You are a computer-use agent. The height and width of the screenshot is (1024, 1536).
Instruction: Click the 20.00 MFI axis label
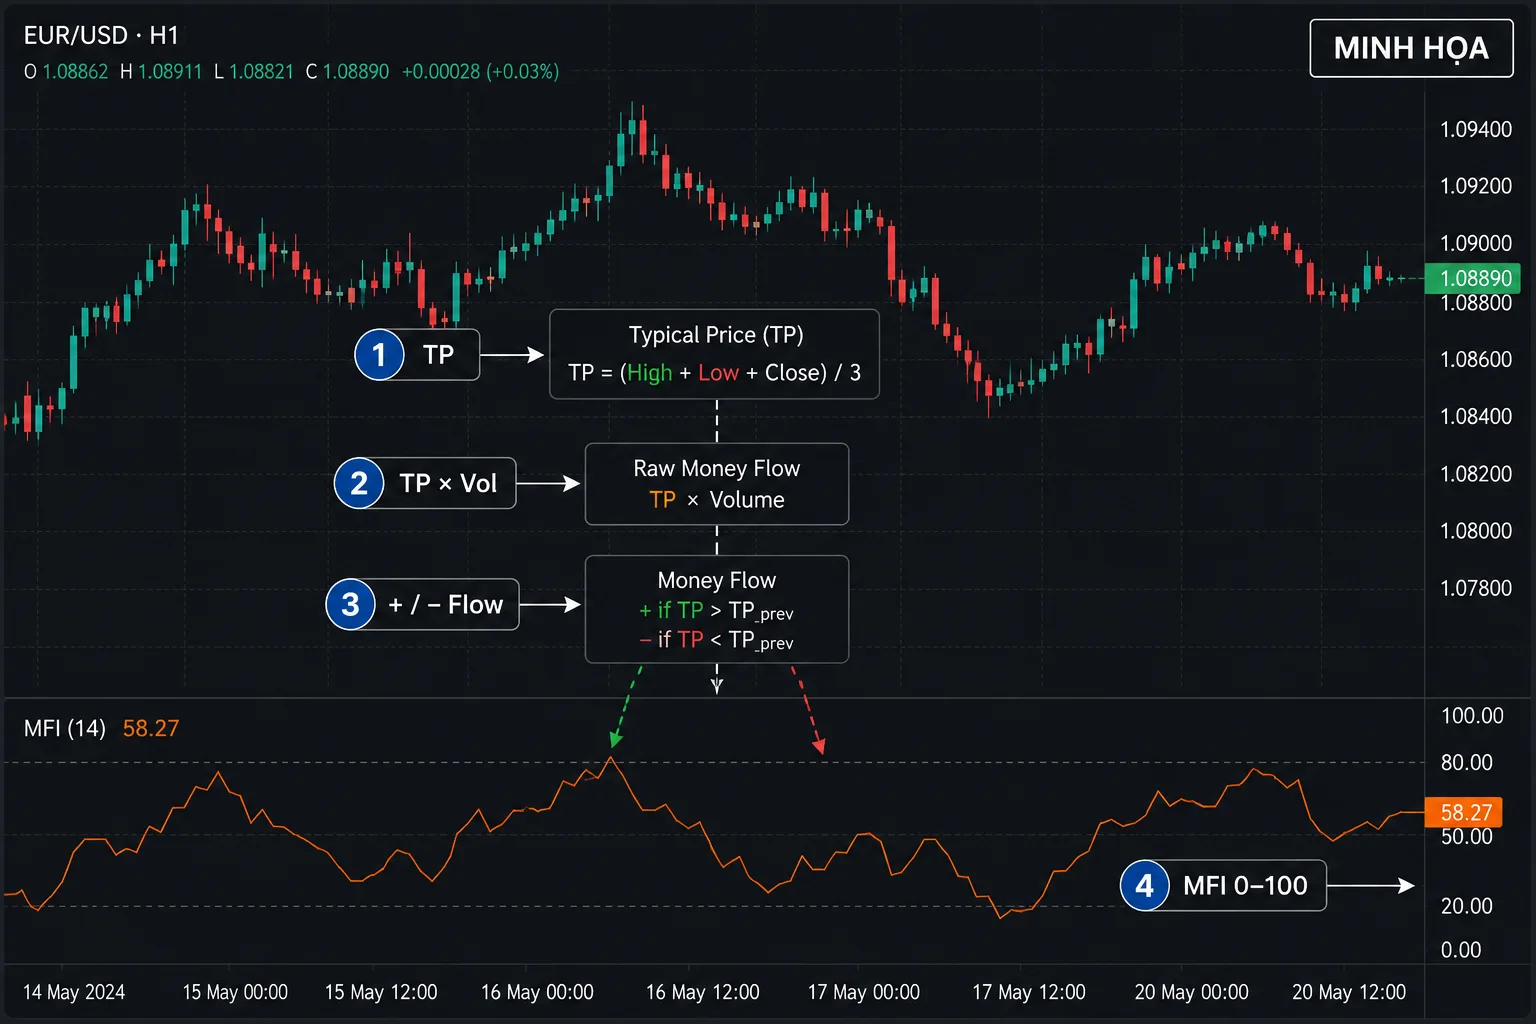tap(1467, 906)
